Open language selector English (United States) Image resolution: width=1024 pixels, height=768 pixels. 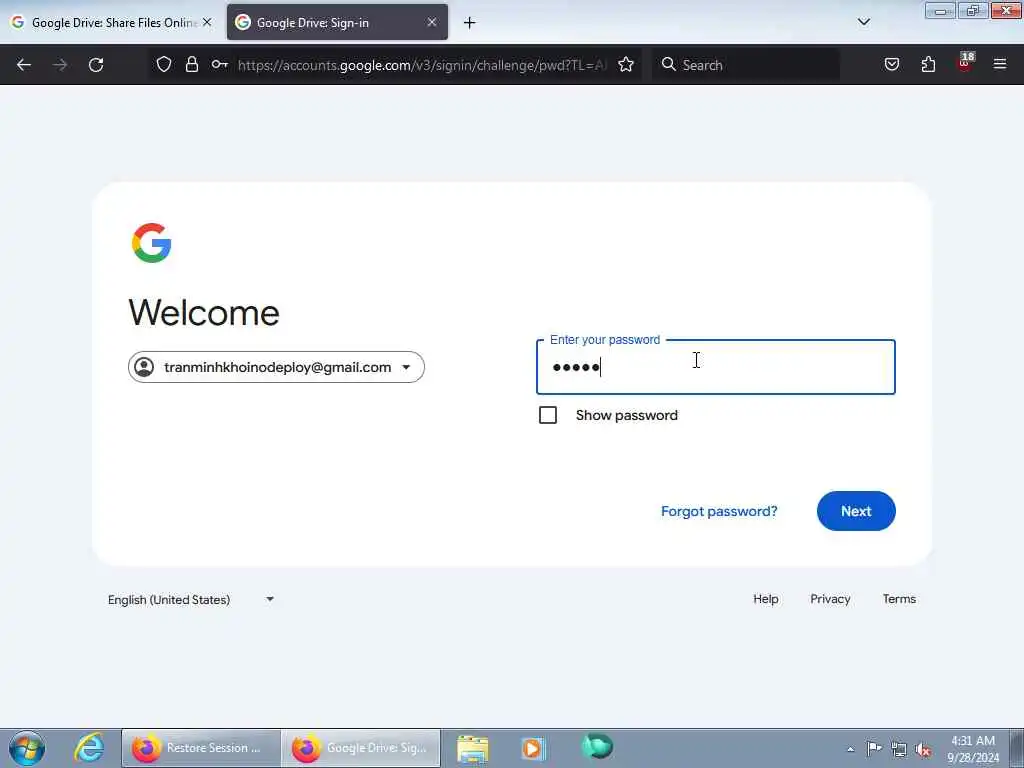(191, 600)
